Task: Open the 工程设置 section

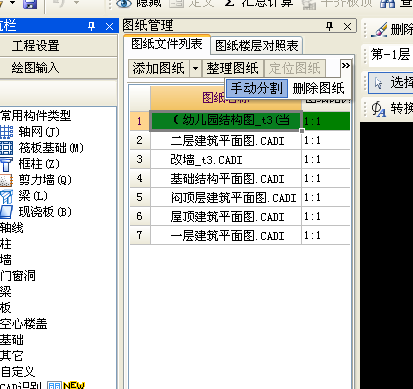Action: (x=58, y=46)
